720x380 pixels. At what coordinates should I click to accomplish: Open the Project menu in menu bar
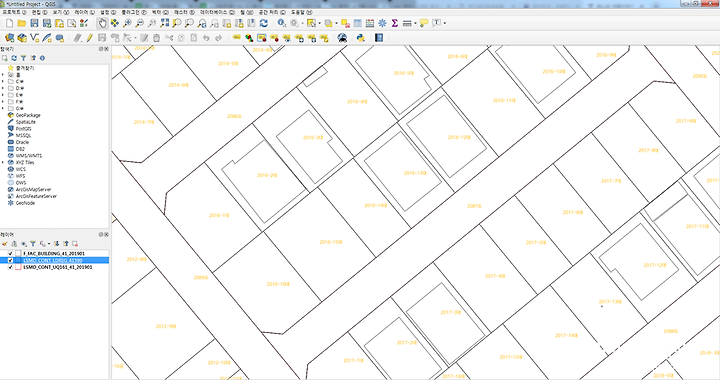[x=14, y=12]
